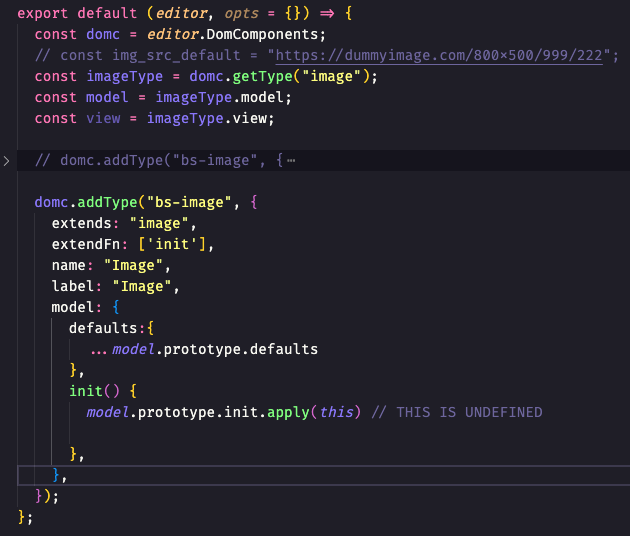The image size is (630, 536).
Task: Click the uncommented addType method call
Action: (x=107, y=202)
